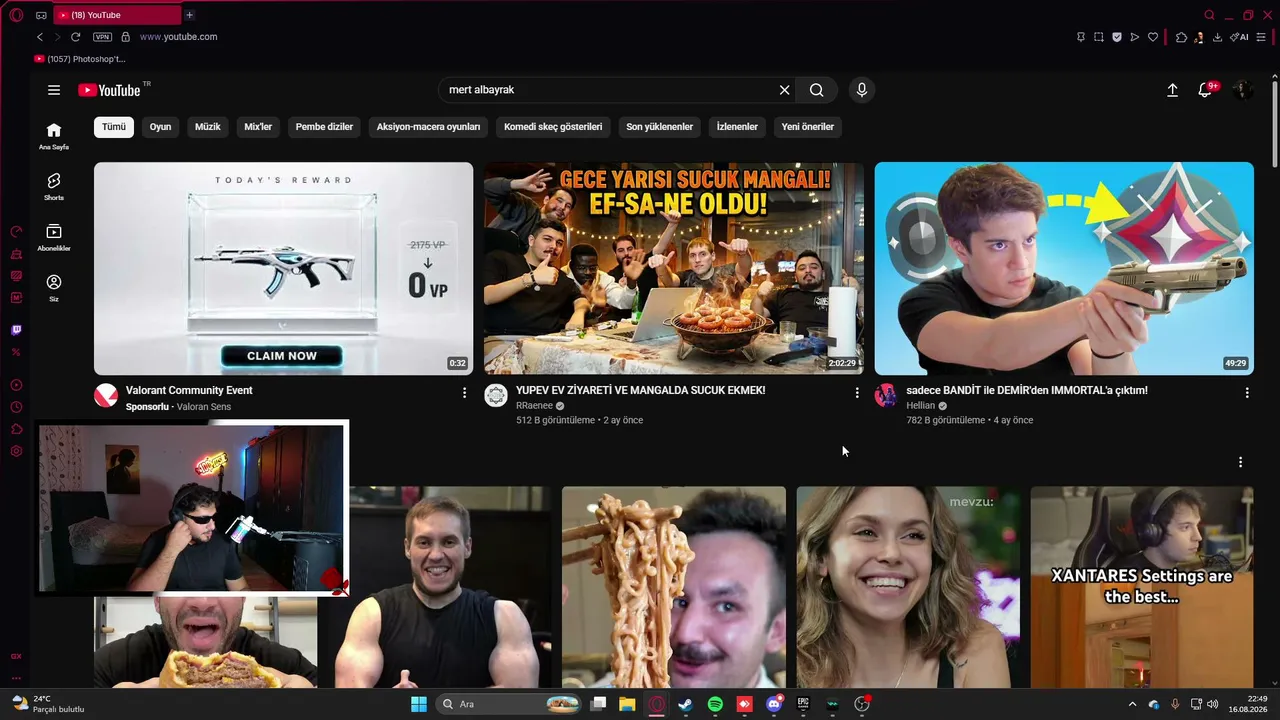Go to Ana Sayfa in the sidebar
The image size is (1280, 720).
point(54,136)
